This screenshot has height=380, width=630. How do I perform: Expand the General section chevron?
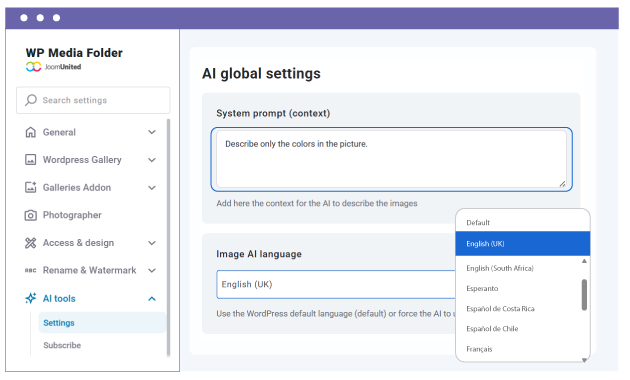pyautogui.click(x=152, y=132)
